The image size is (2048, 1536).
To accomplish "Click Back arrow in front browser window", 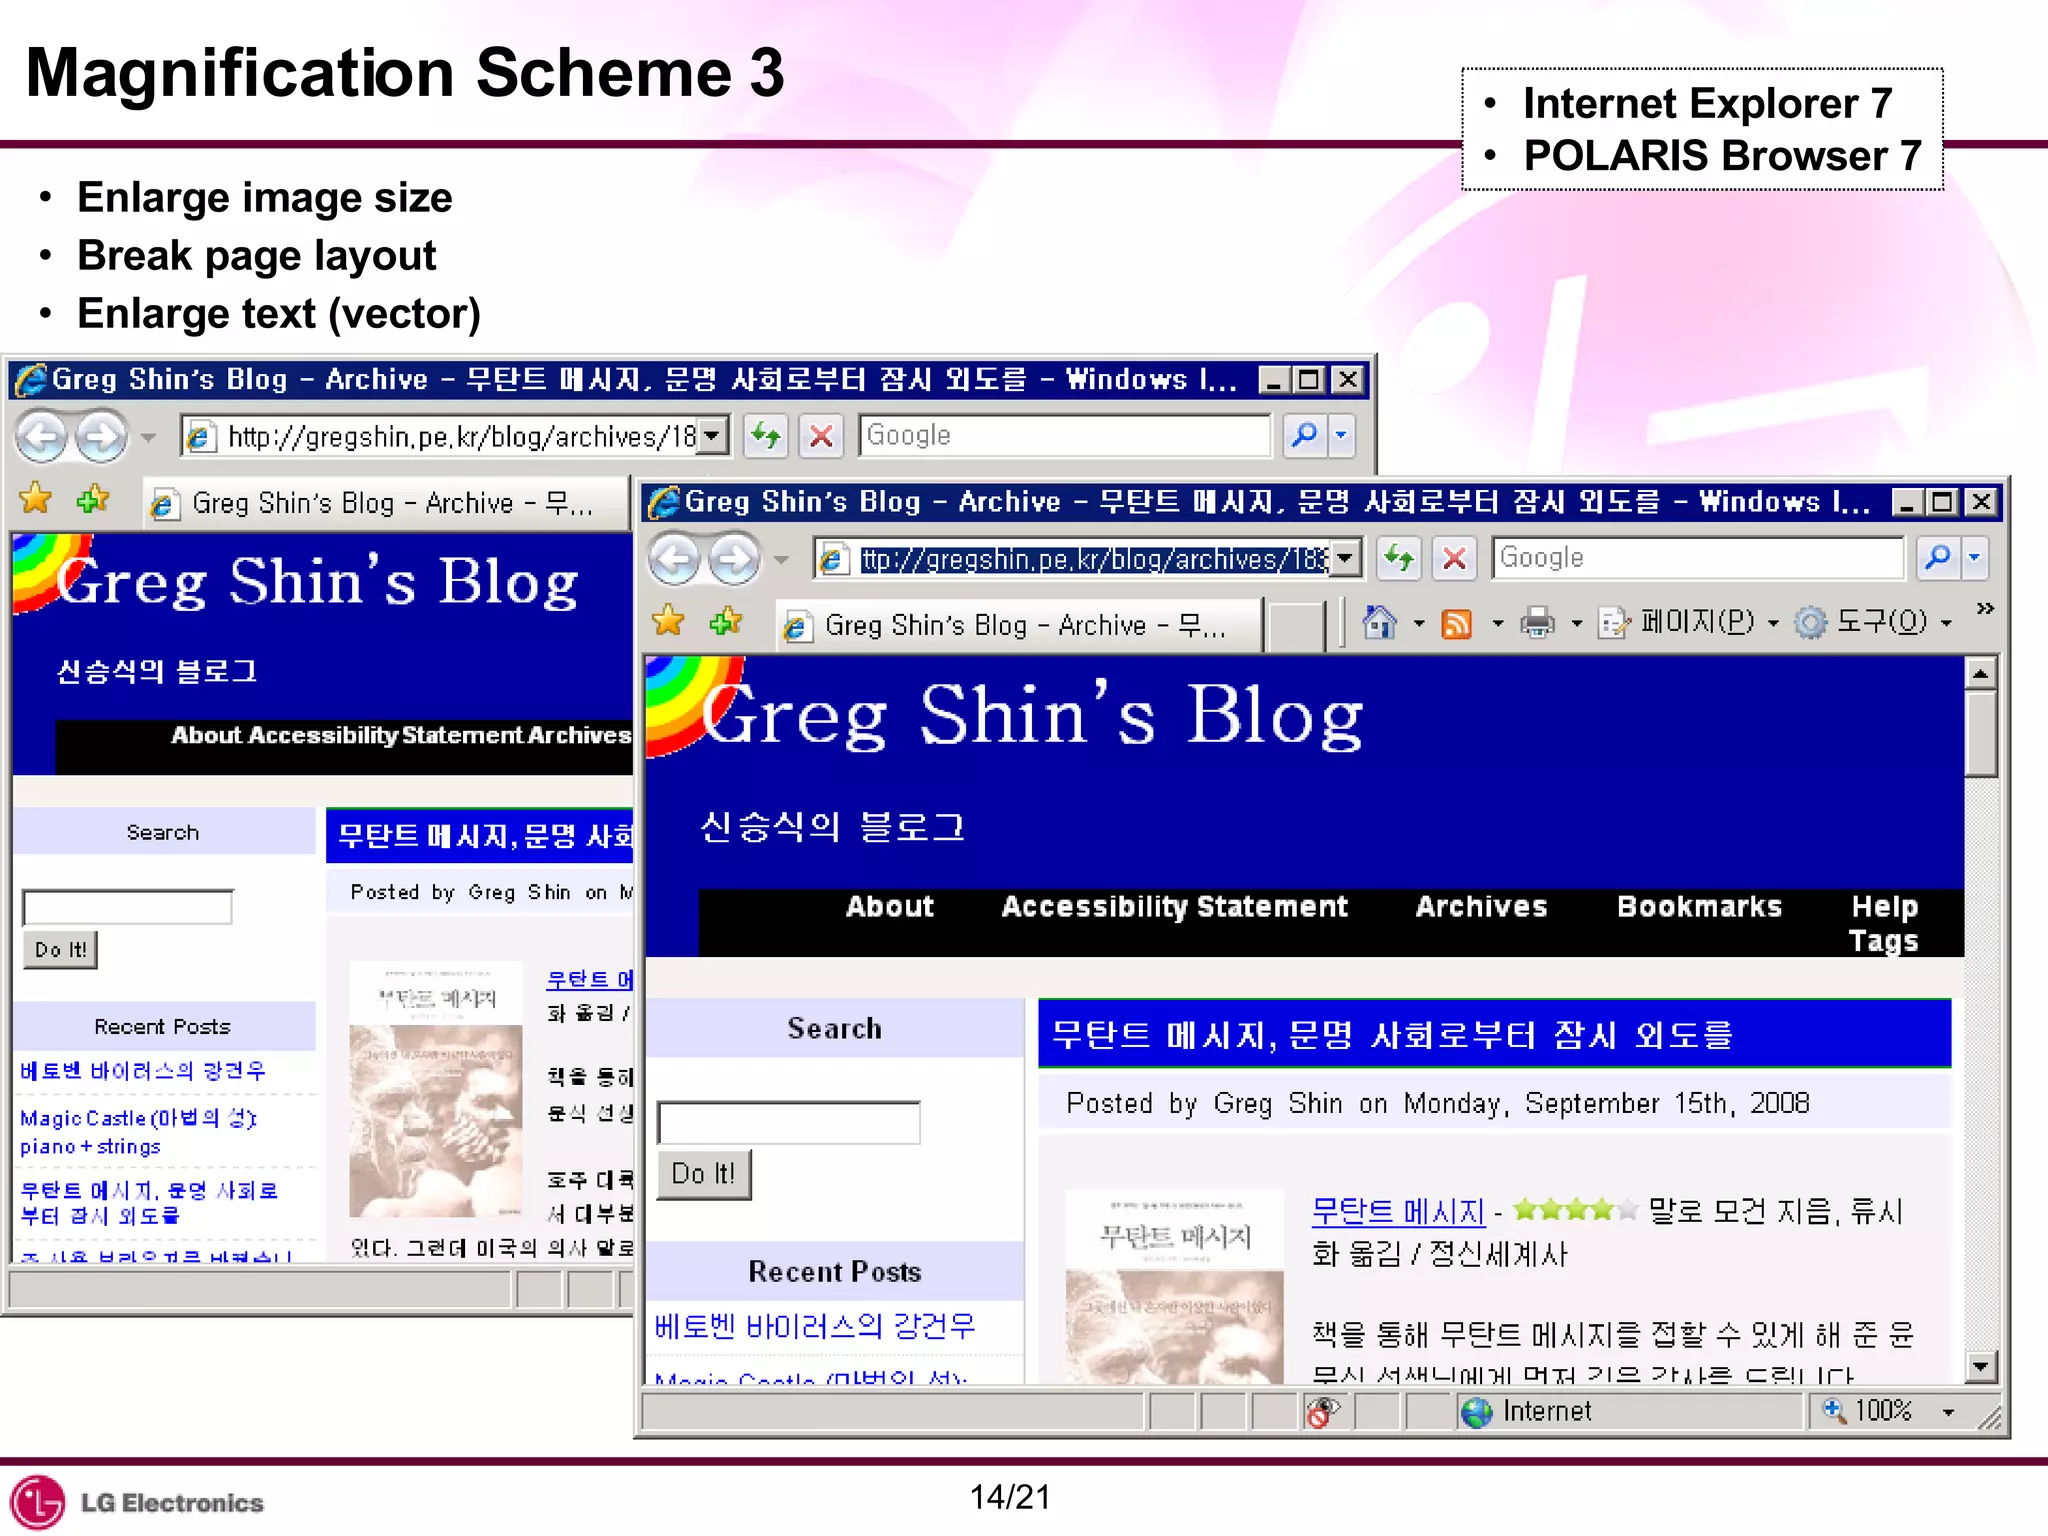I will pos(675,559).
